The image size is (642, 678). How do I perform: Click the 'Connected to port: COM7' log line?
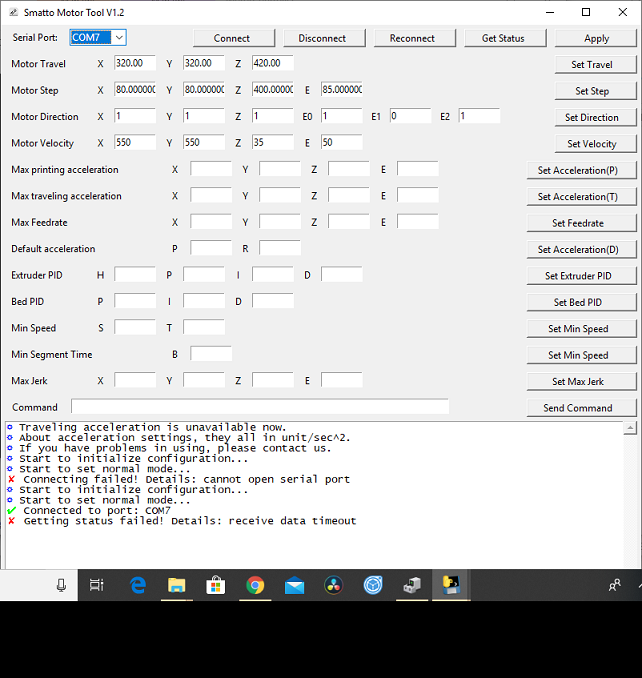point(97,510)
